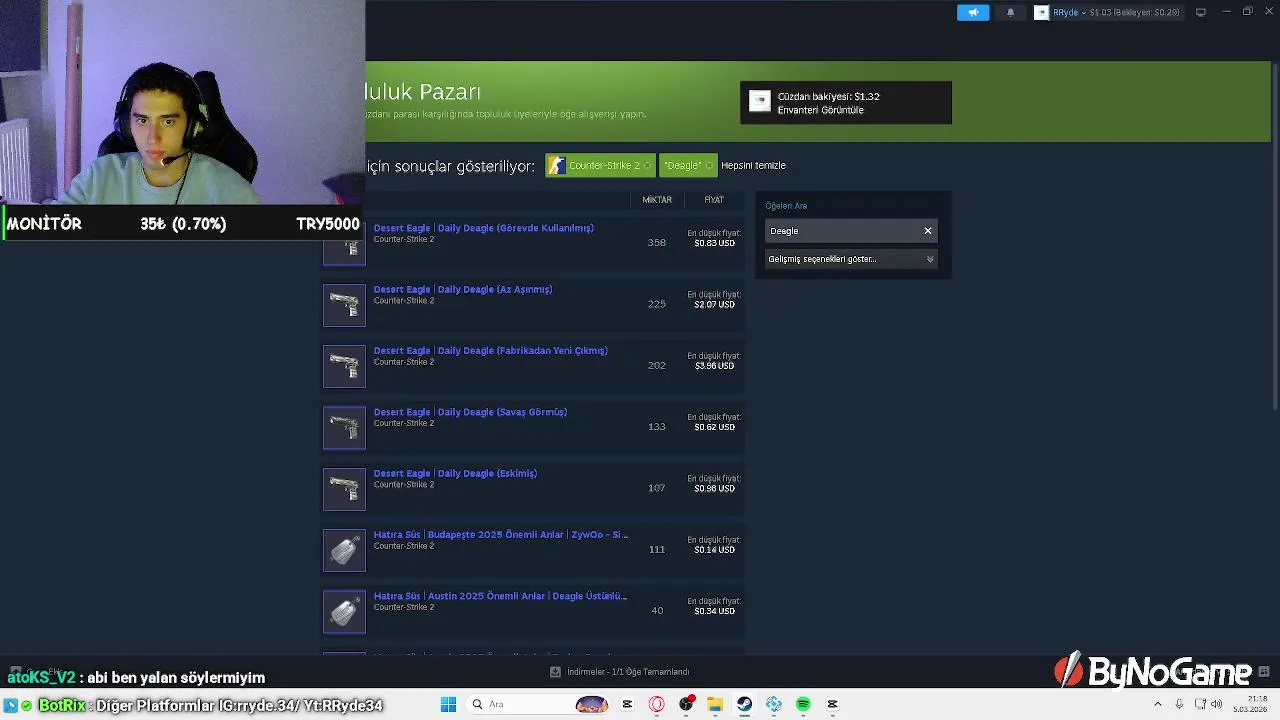Click the $3.96 USD price cell
Screen dimensions: 1280x720
tap(714, 365)
